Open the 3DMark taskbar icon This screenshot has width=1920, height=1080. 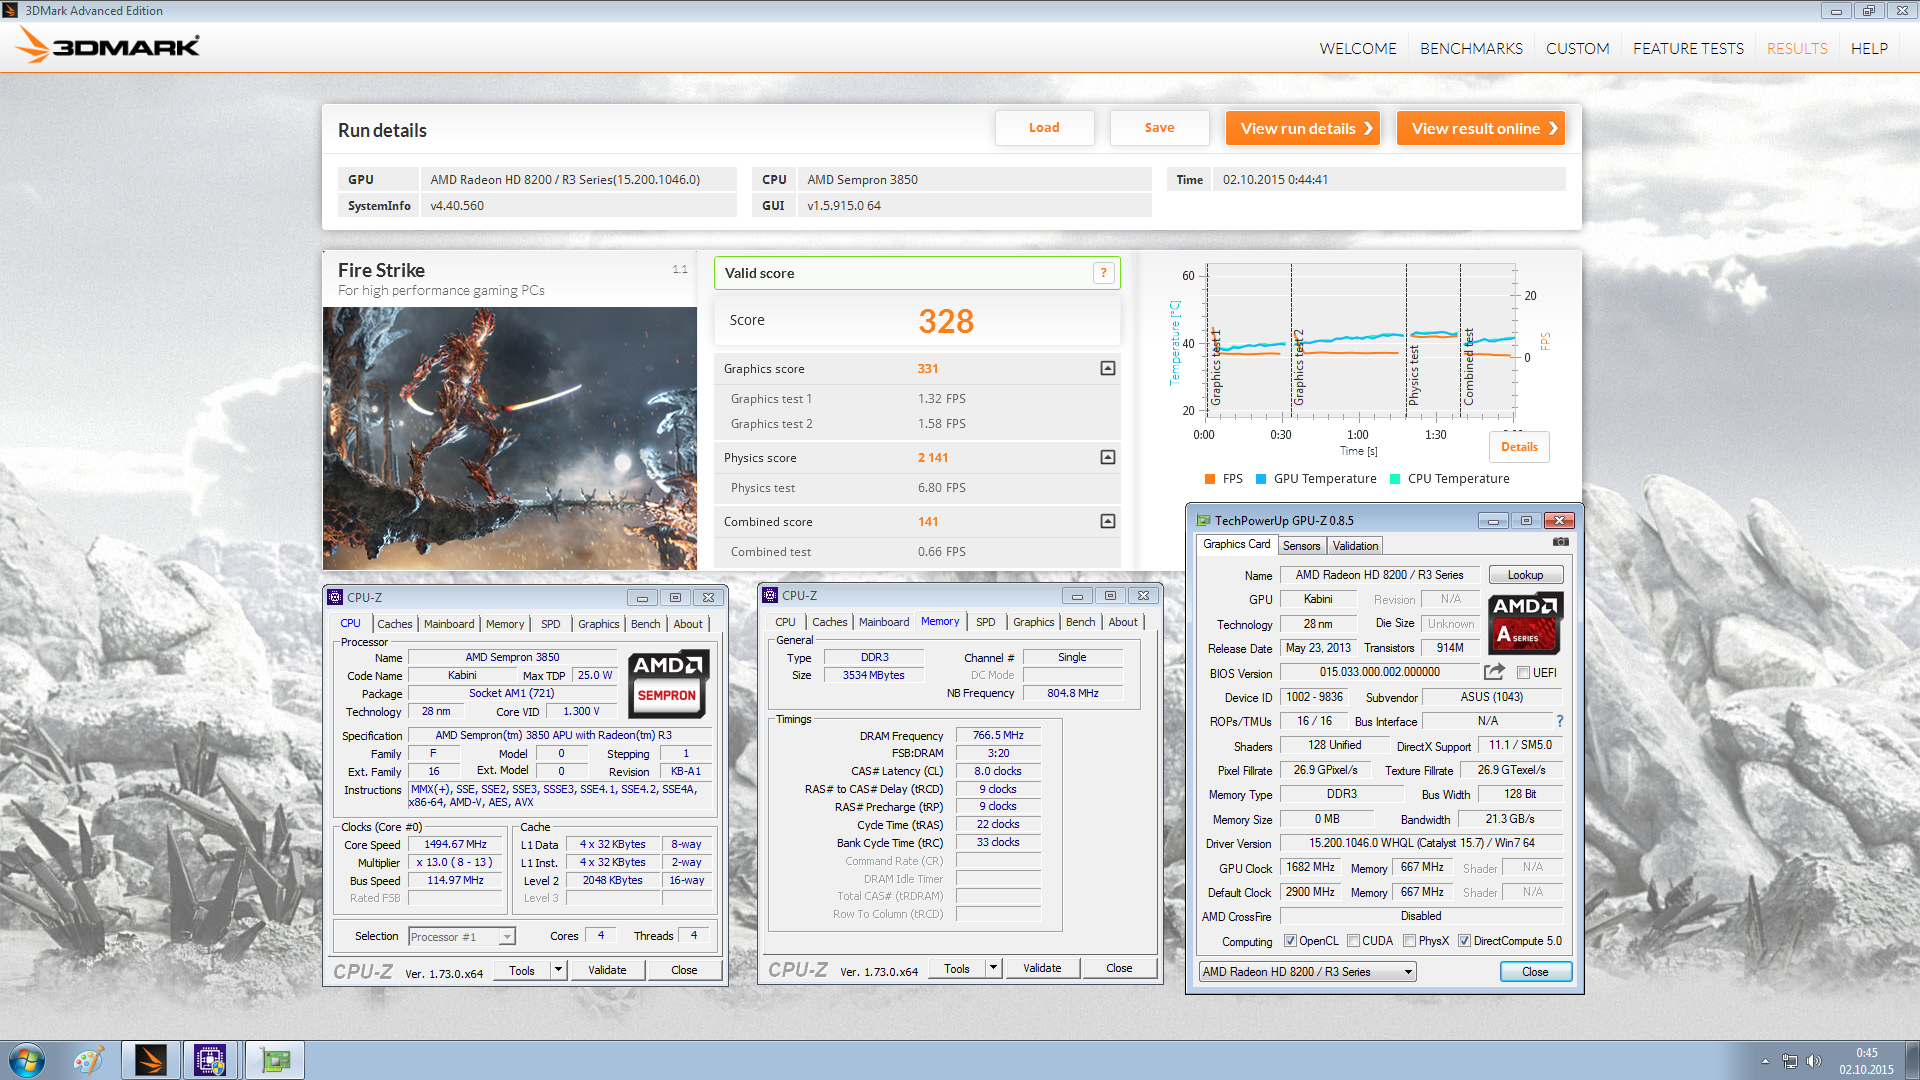(151, 1060)
